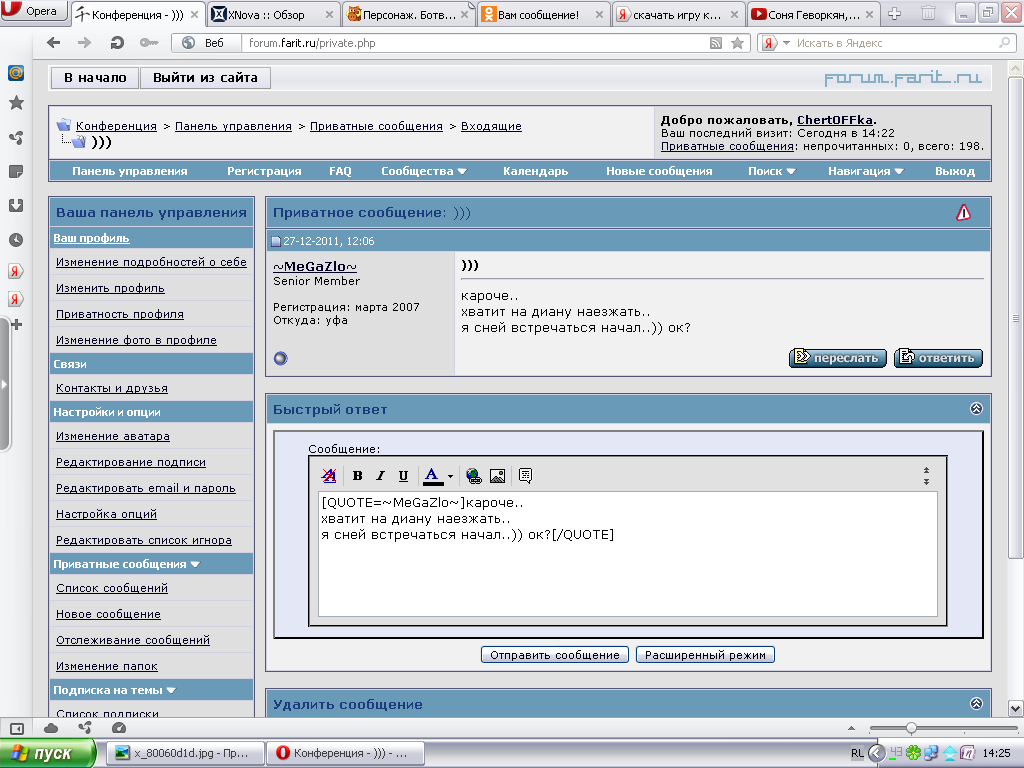Viewport: 1024px width, 768px height.
Task: Insert a hyperlink with the globe icon
Action: (x=474, y=475)
